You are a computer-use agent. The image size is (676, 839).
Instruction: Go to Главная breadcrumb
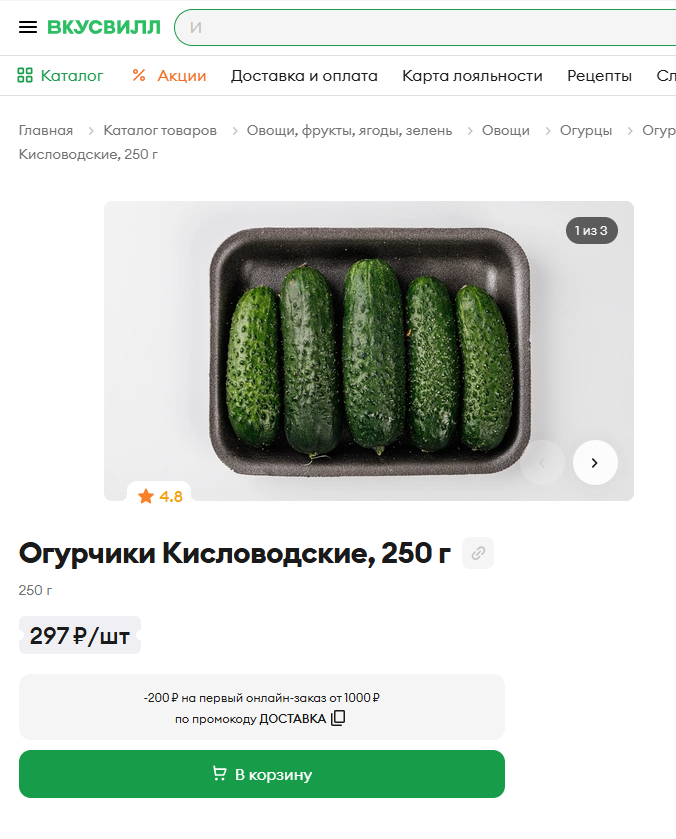[x=46, y=130]
